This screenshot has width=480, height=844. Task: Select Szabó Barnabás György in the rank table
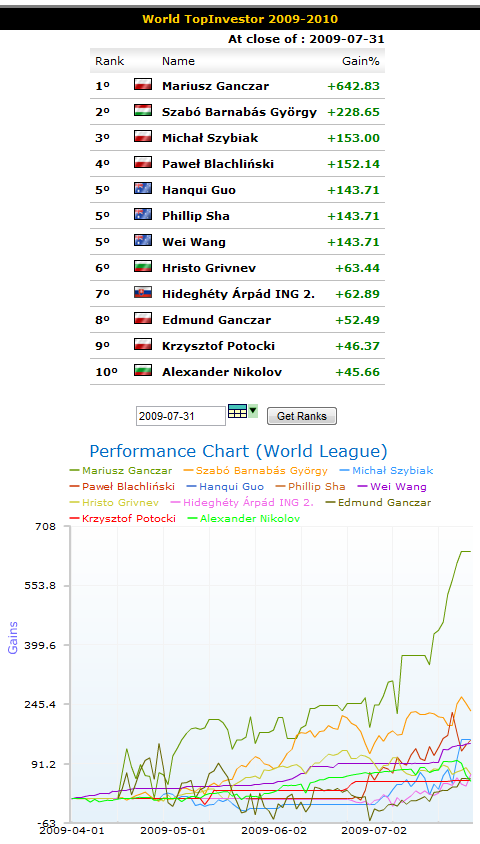[x=239, y=112]
